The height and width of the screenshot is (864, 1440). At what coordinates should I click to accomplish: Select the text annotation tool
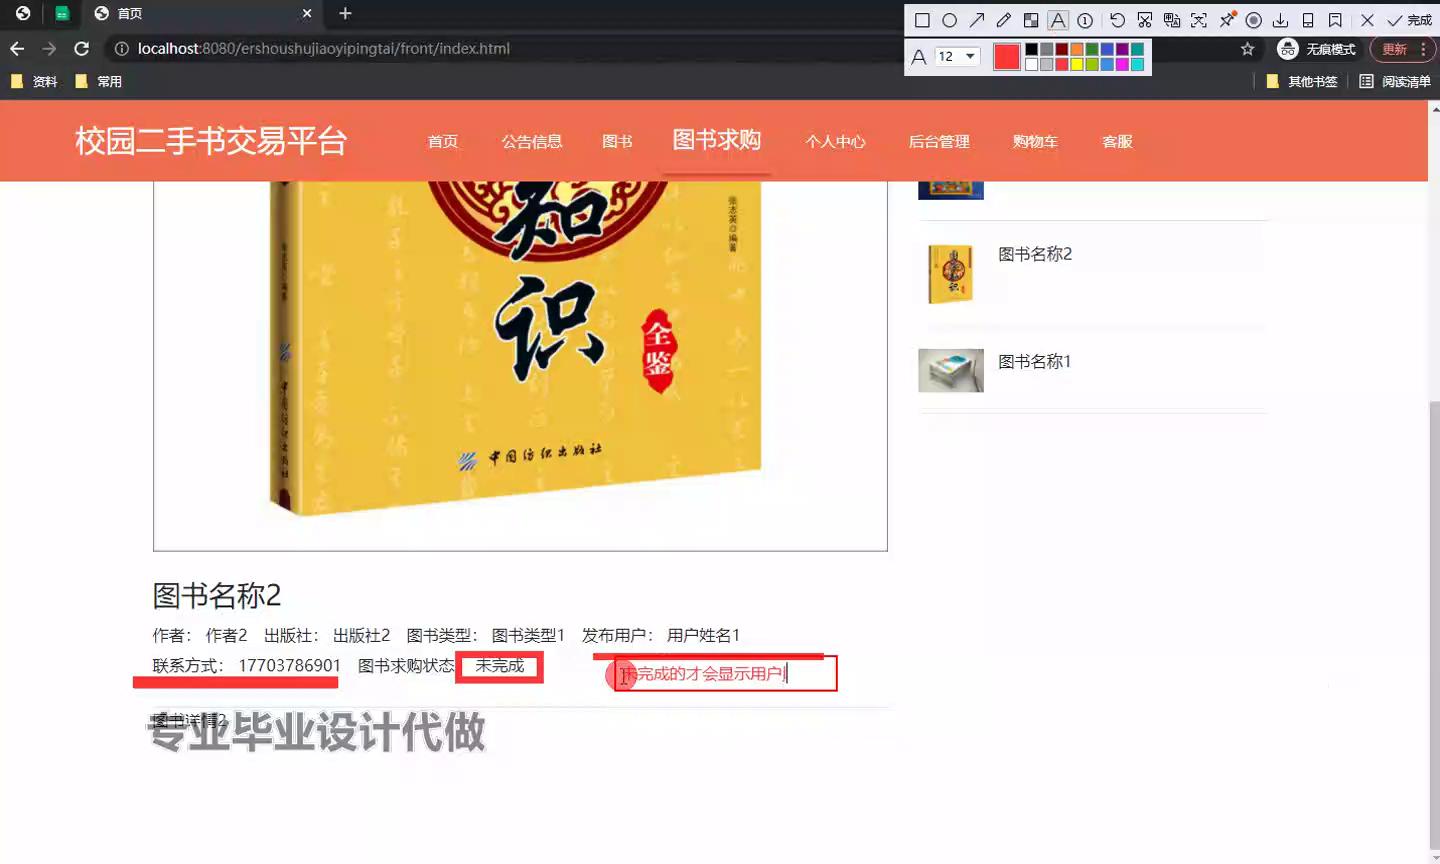[1058, 20]
